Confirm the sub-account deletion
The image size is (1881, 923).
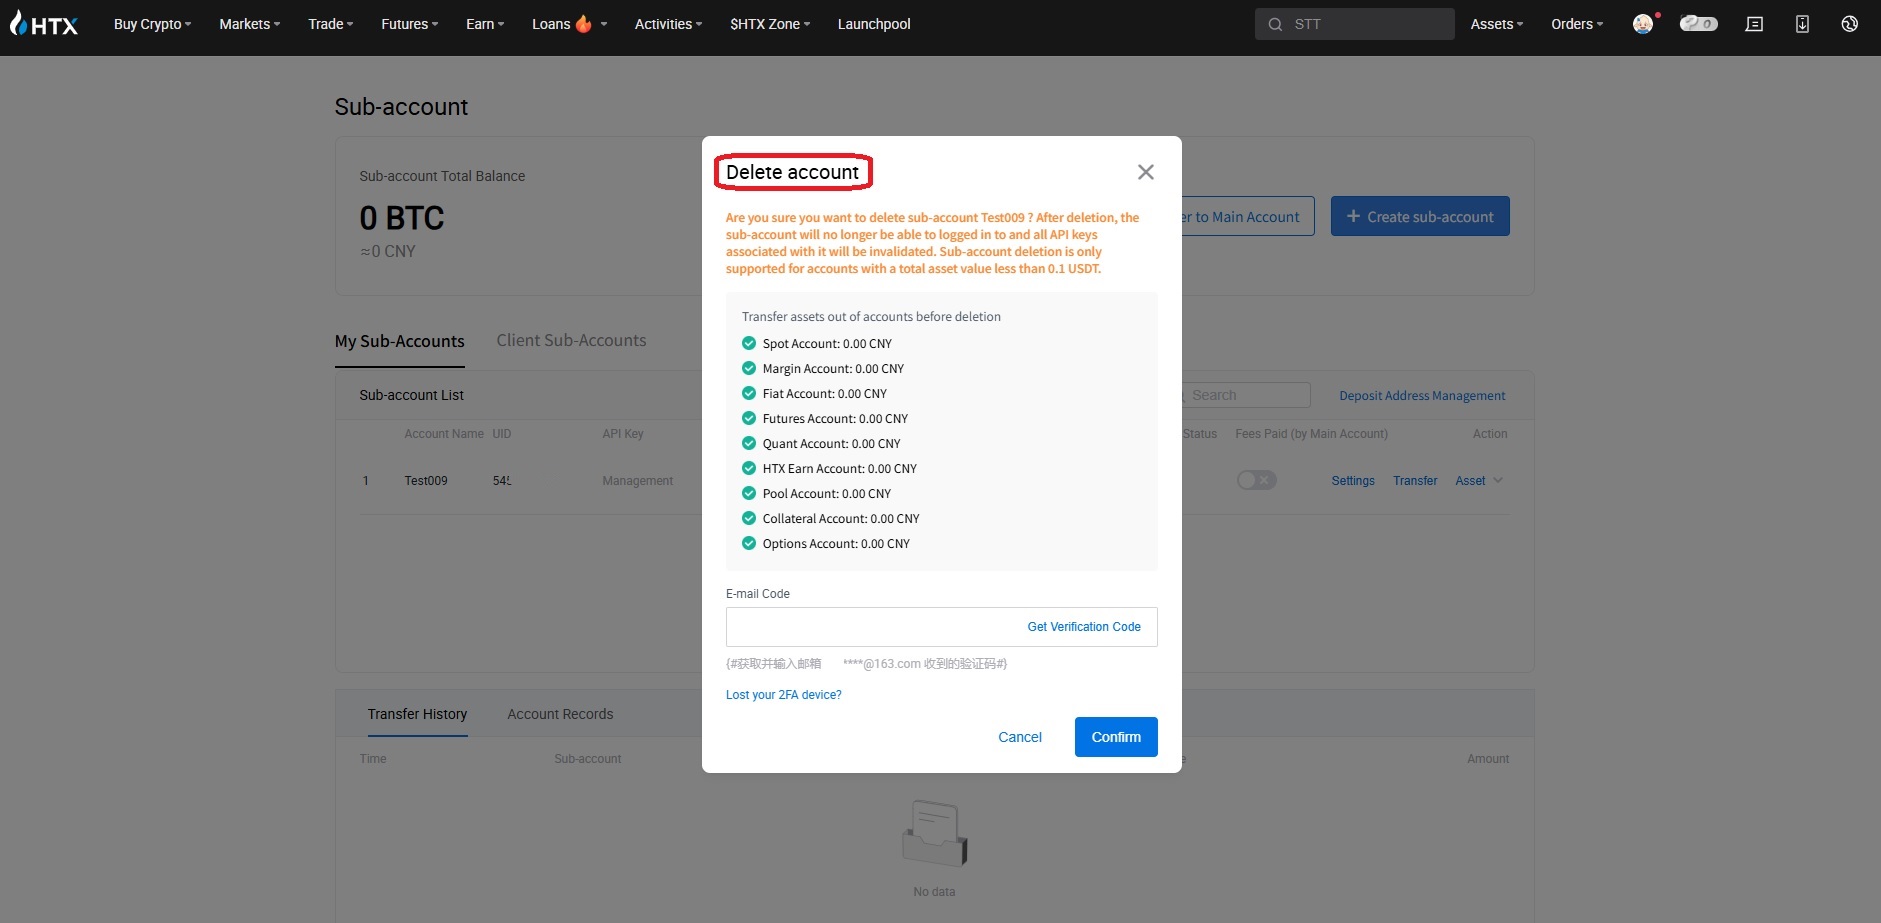[x=1116, y=737]
